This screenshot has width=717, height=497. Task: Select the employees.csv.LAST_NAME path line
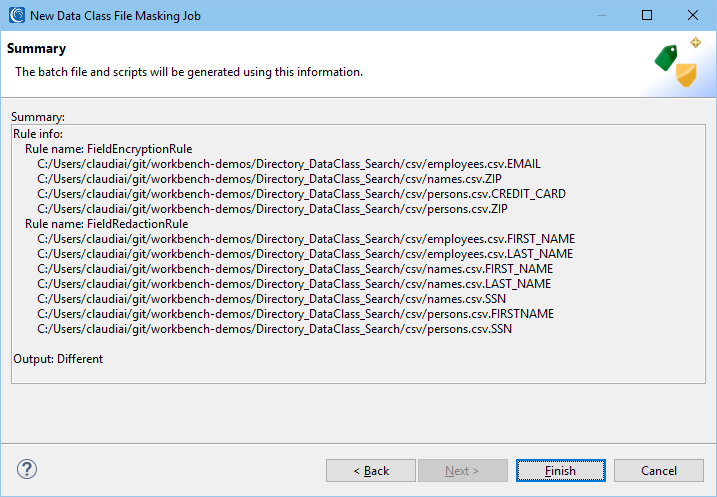click(305, 254)
